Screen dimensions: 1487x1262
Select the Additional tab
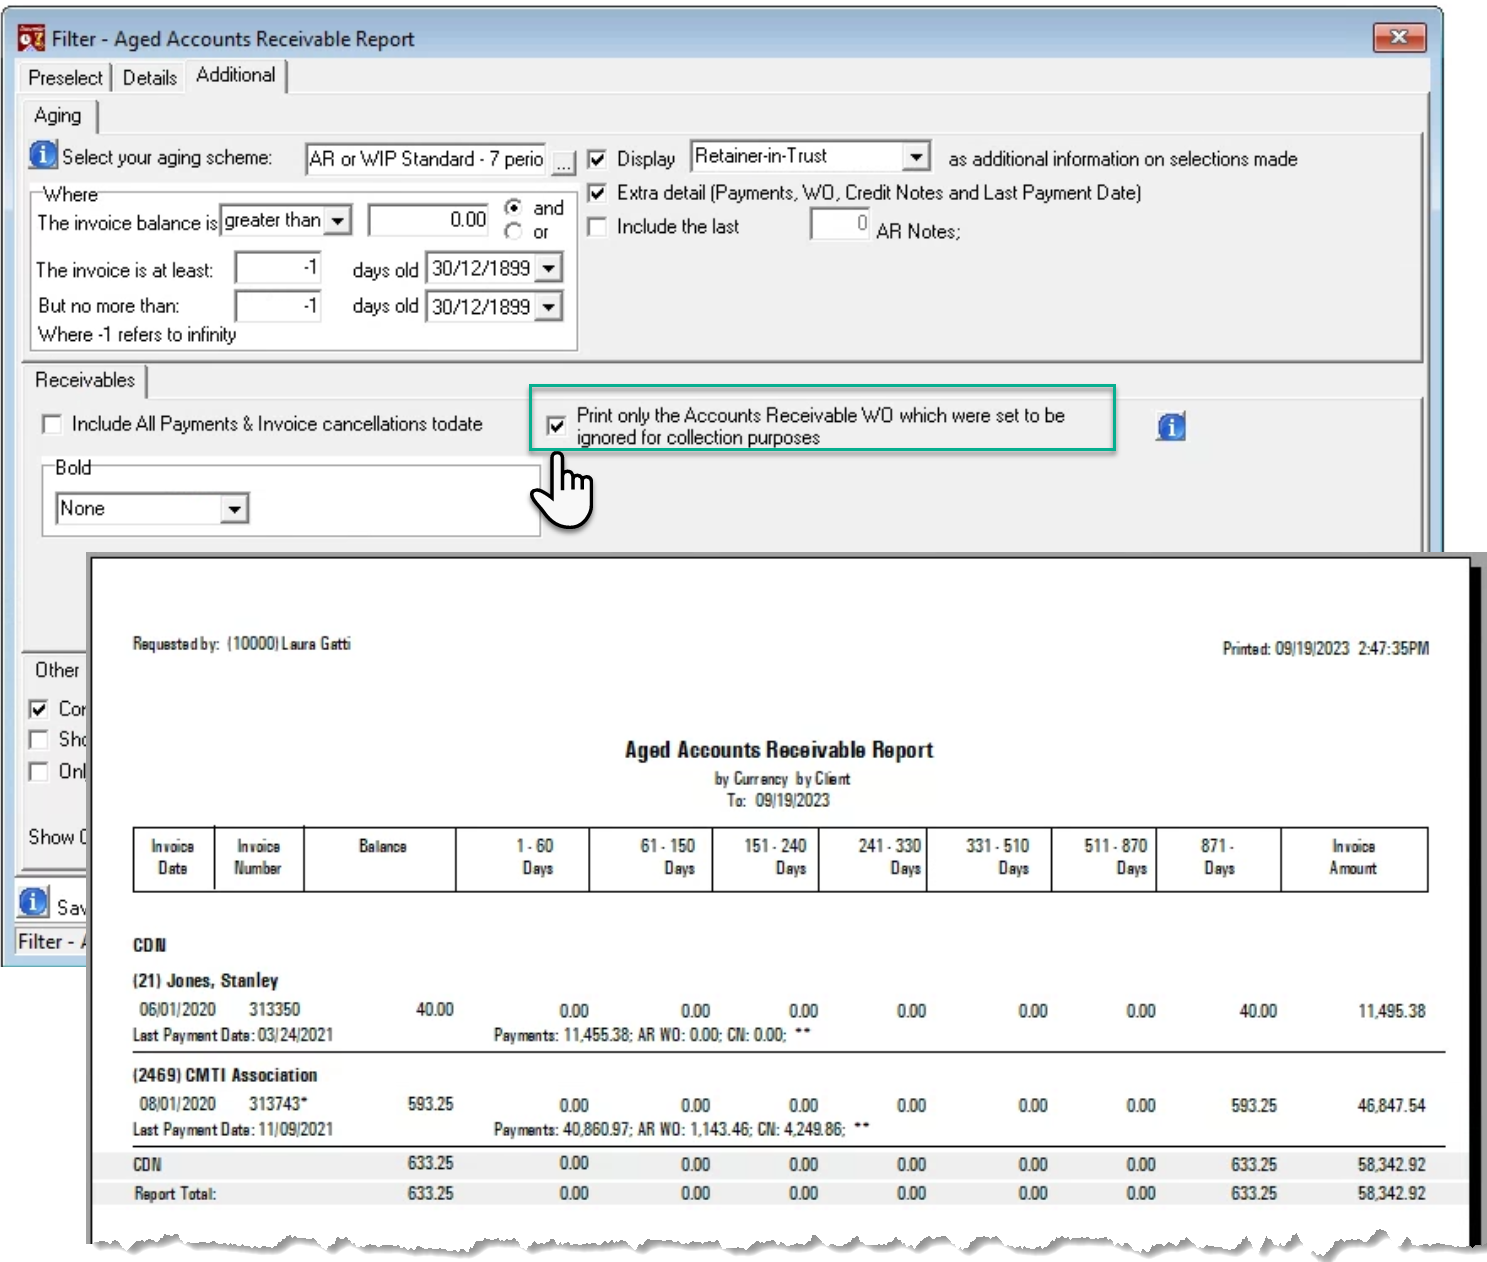pyautogui.click(x=236, y=75)
